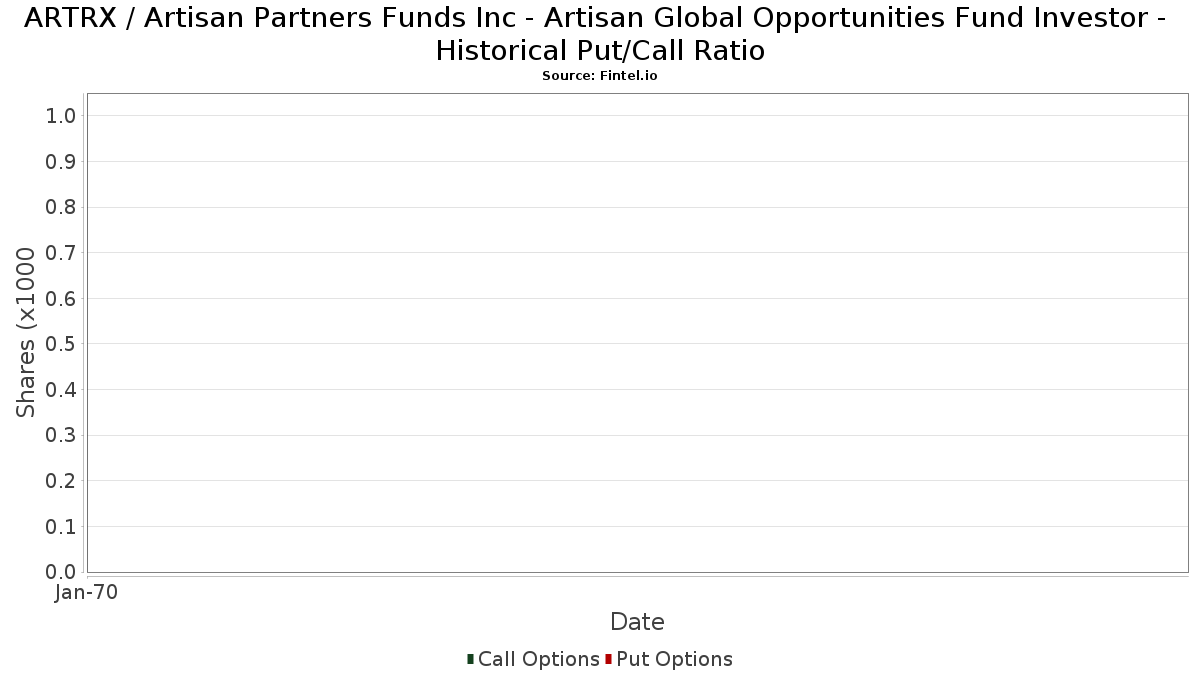
Task: Click the Historical Put/Call Ratio chart title
Action: click(599, 34)
